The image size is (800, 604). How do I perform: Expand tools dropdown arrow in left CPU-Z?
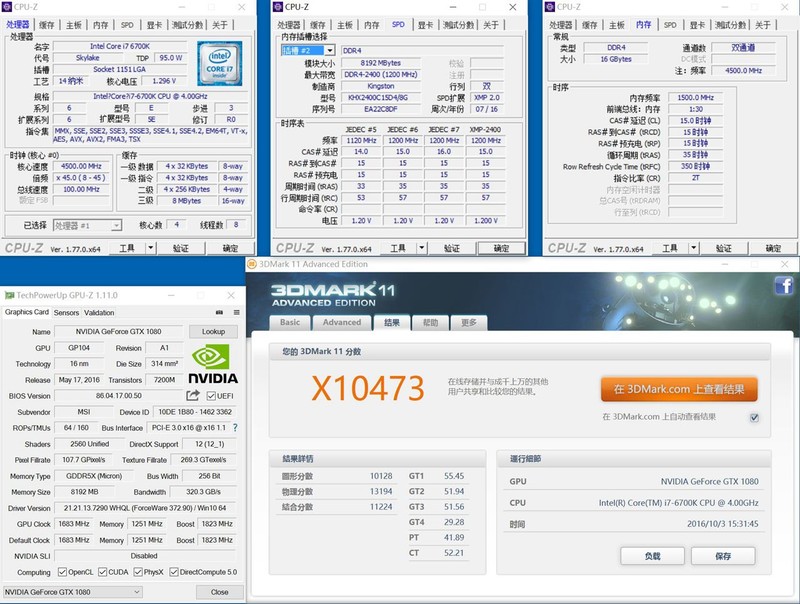(x=151, y=248)
